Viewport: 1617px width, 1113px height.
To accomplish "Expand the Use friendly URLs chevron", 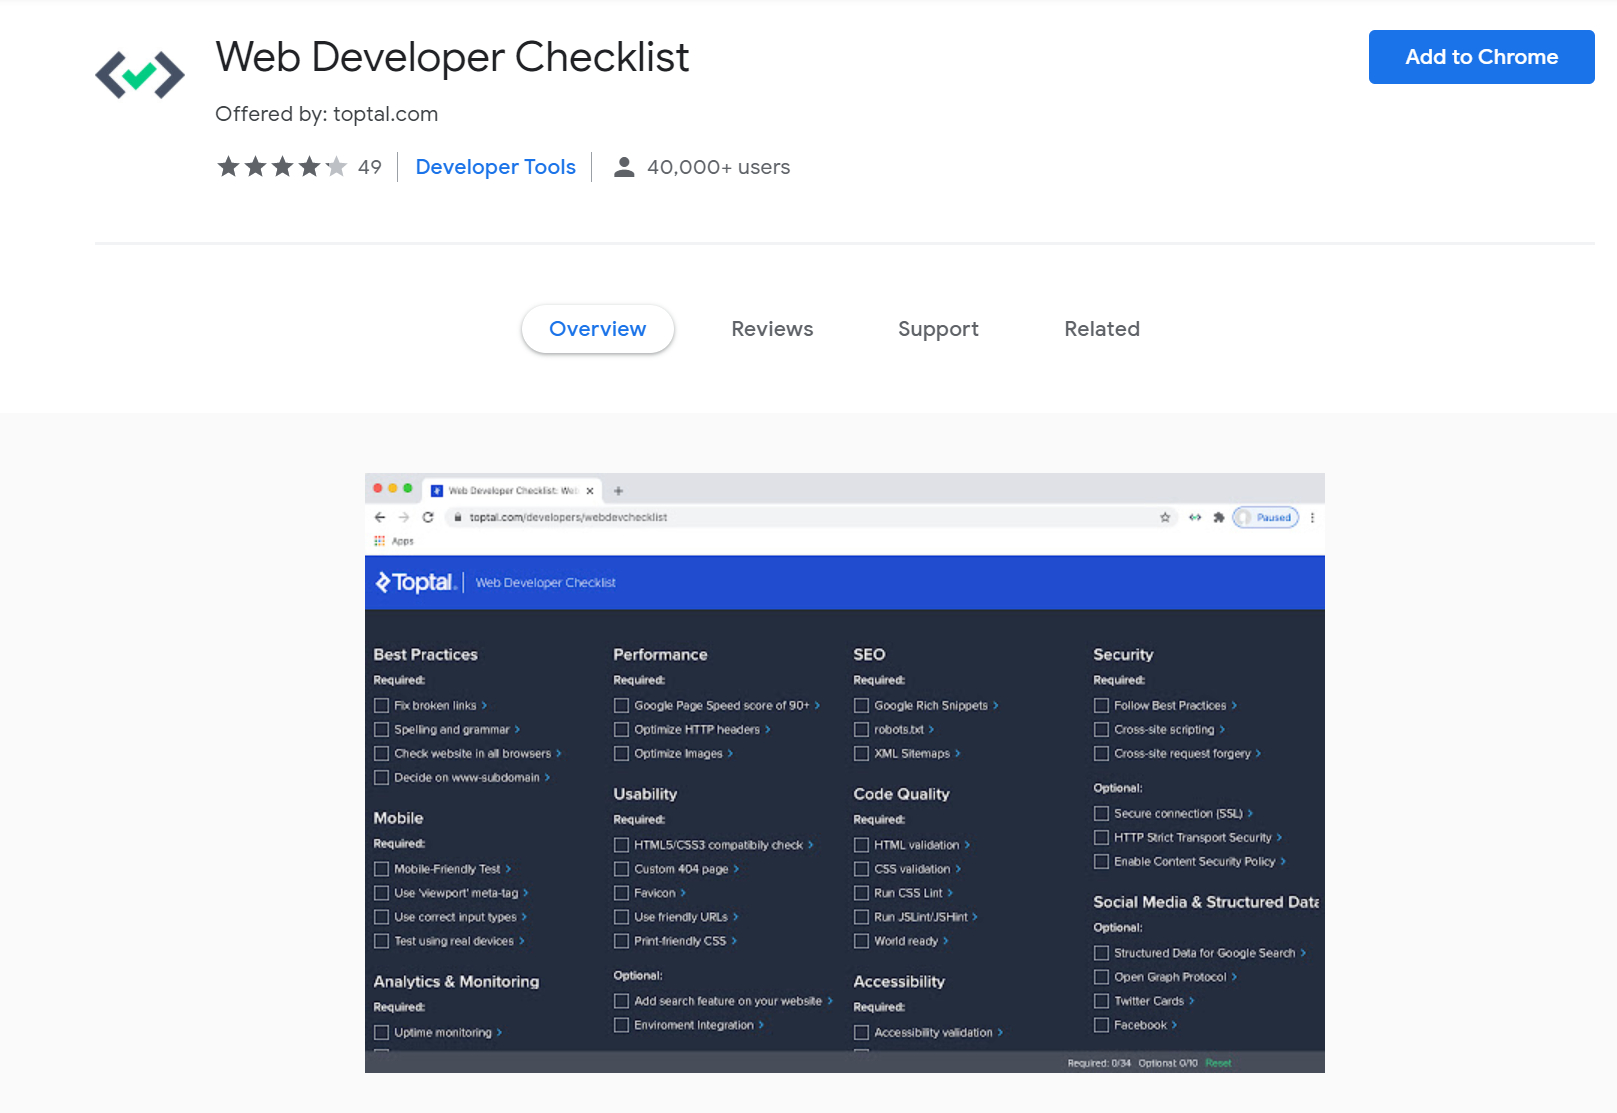I will [x=735, y=917].
